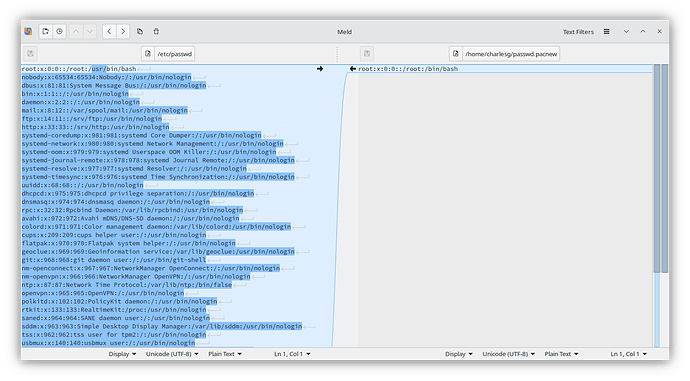Click the geoclue Geoinformation service line
The width and height of the screenshot is (690, 381).
pyautogui.click(x=158, y=252)
